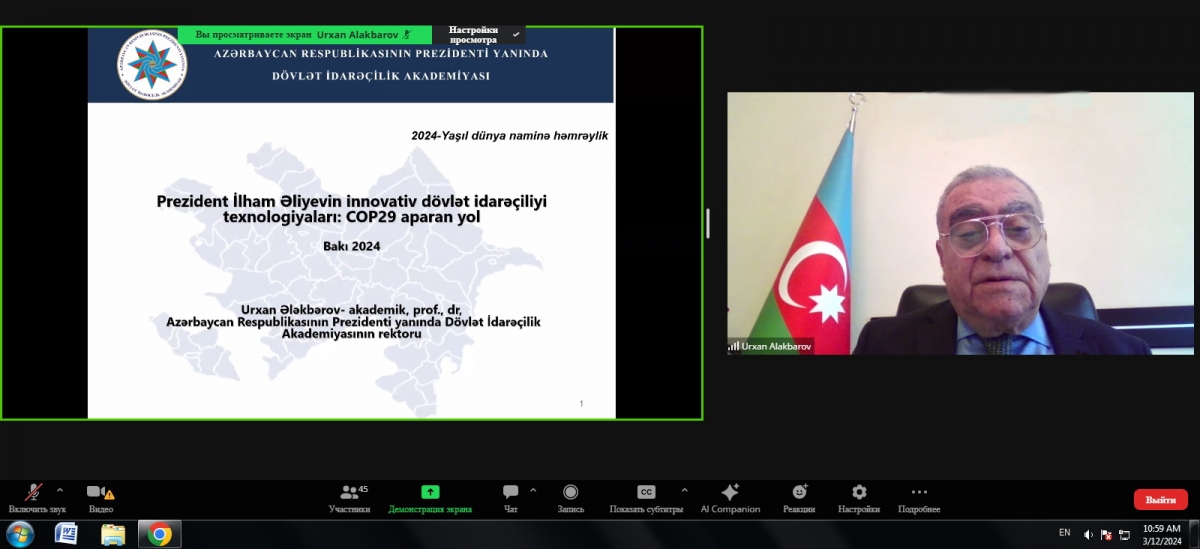Click green Демонстрация экрана share button

pyautogui.click(x=430, y=498)
